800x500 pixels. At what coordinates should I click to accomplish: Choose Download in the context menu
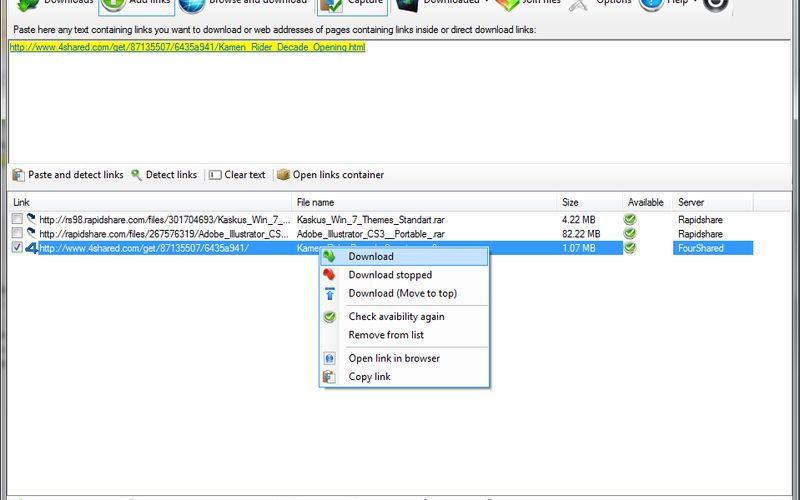tap(404, 257)
